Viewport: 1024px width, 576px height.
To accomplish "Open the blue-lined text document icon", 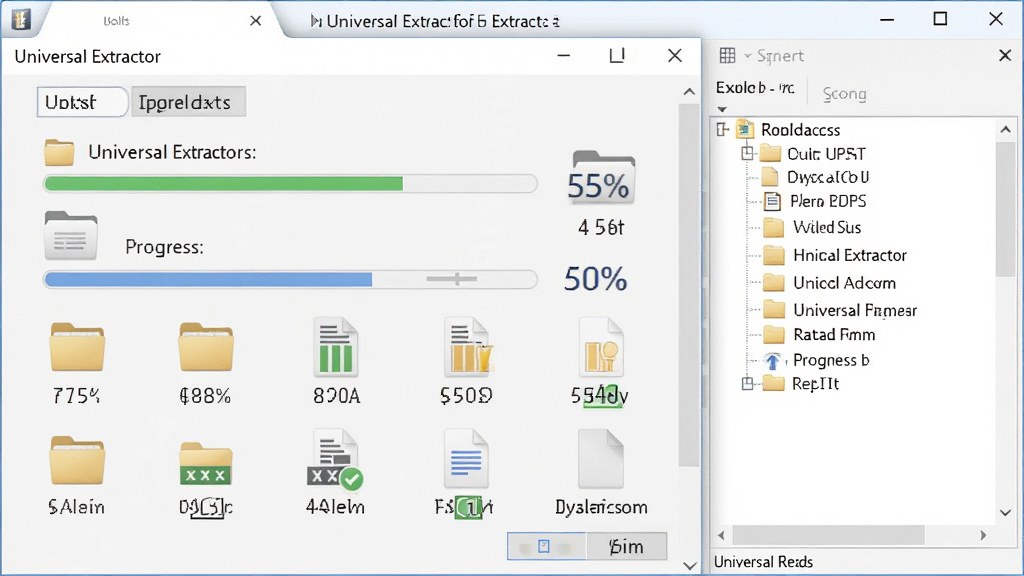I will (466, 459).
